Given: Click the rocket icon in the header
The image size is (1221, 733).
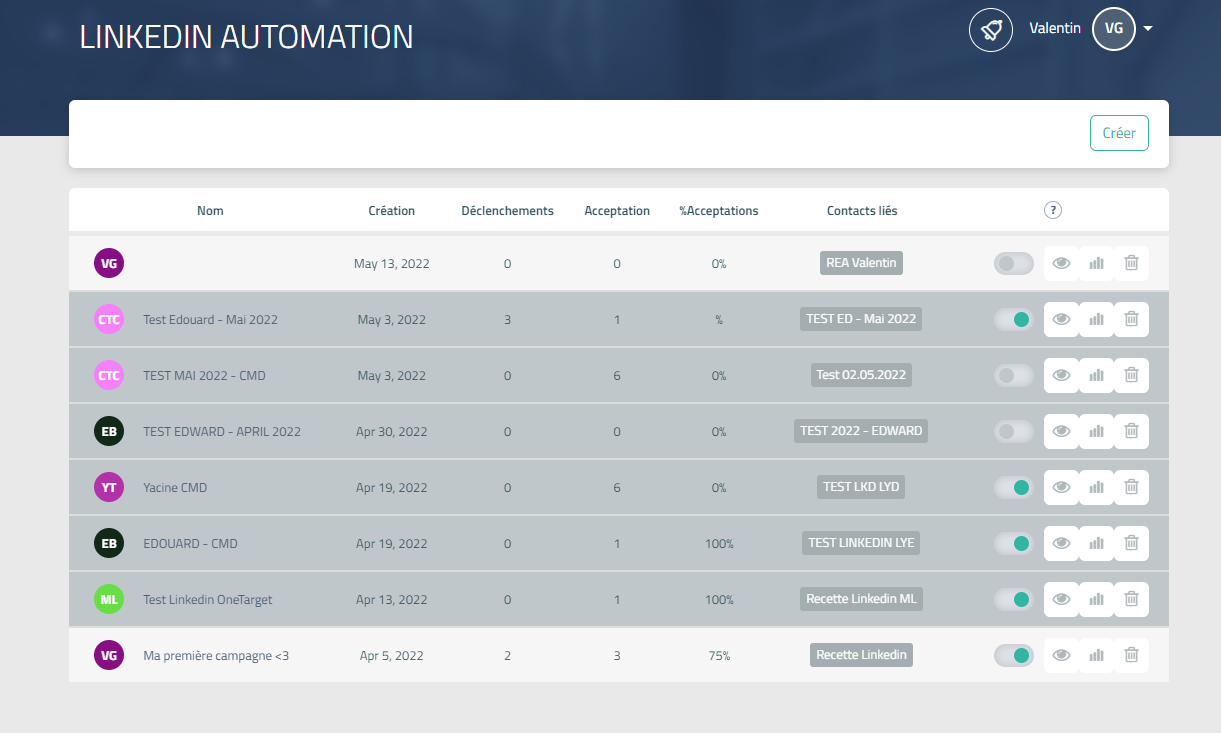Looking at the screenshot, I should coord(990,30).
